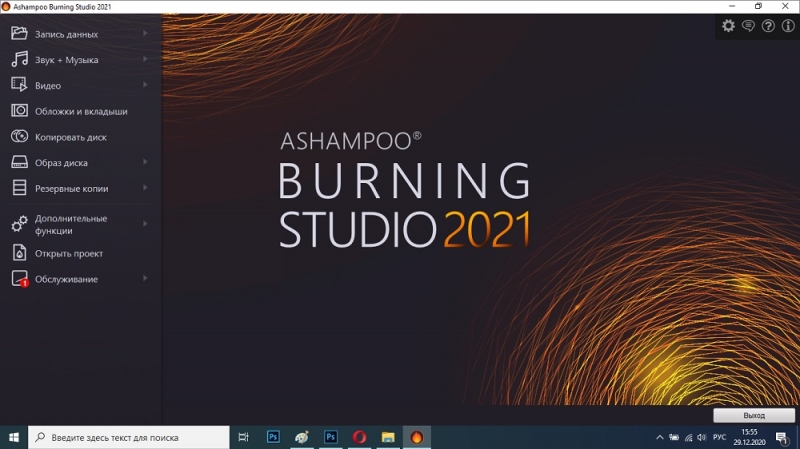The width and height of the screenshot is (800, 449).
Task: Open the Windows Start menu
Action: [x=14, y=437]
